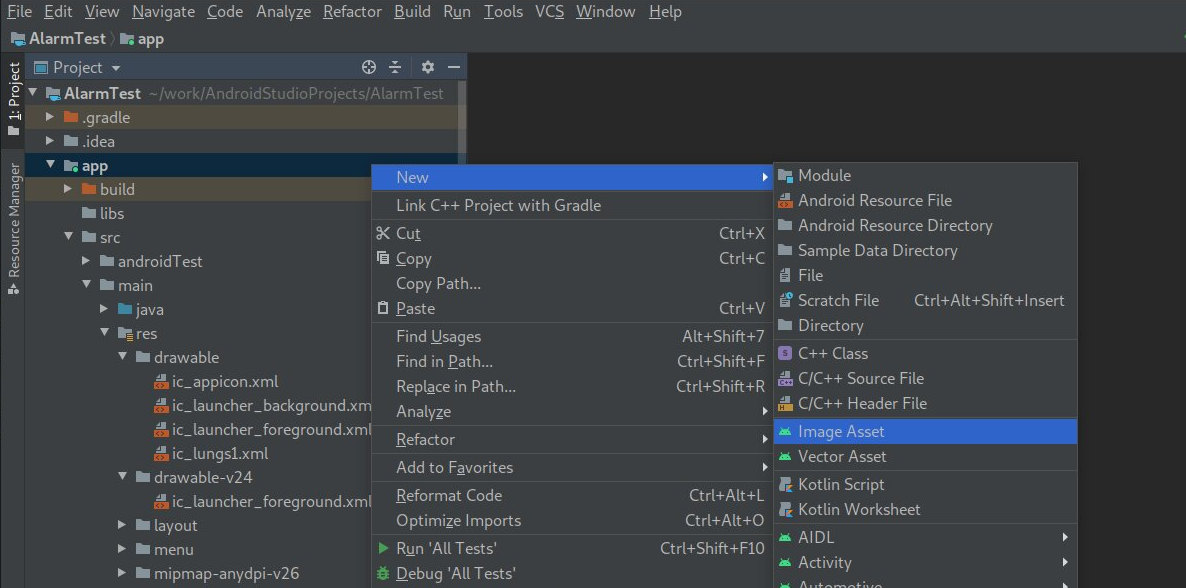The height and width of the screenshot is (588, 1186).
Task: Expand the androidTest folder
Action: 86,261
